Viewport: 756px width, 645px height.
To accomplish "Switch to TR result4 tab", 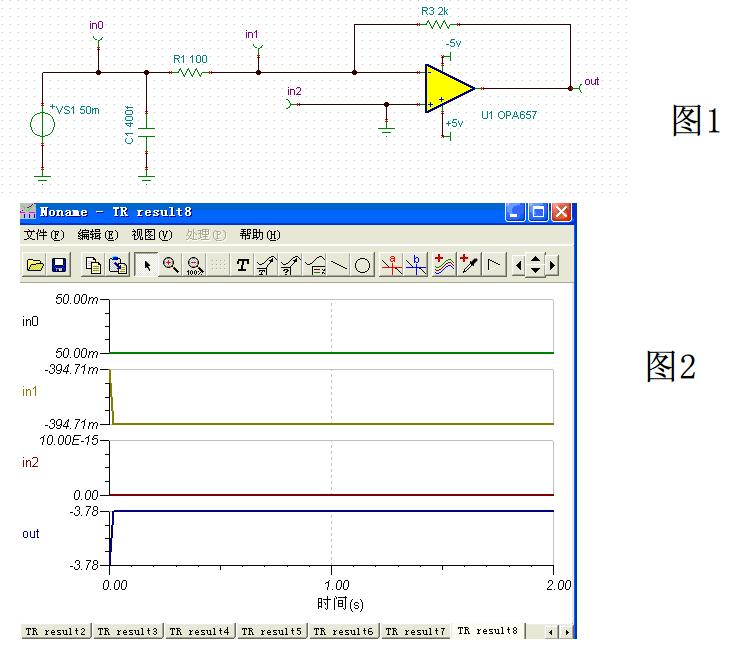I will (x=200, y=632).
